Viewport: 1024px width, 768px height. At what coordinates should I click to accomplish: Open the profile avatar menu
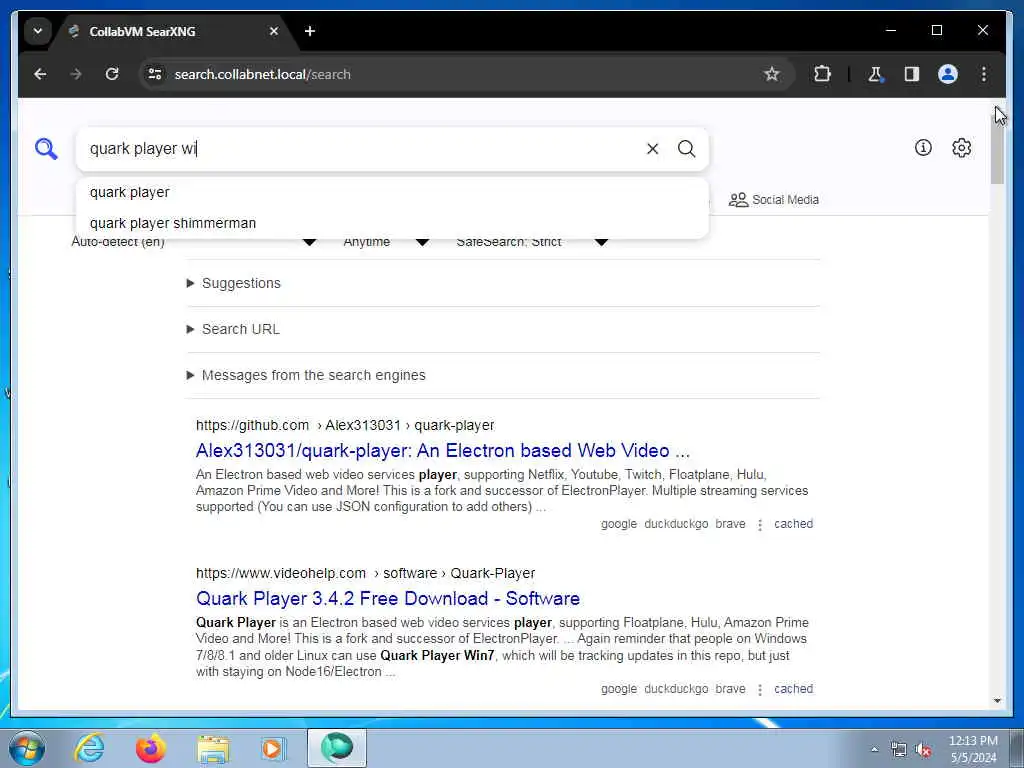coord(948,74)
